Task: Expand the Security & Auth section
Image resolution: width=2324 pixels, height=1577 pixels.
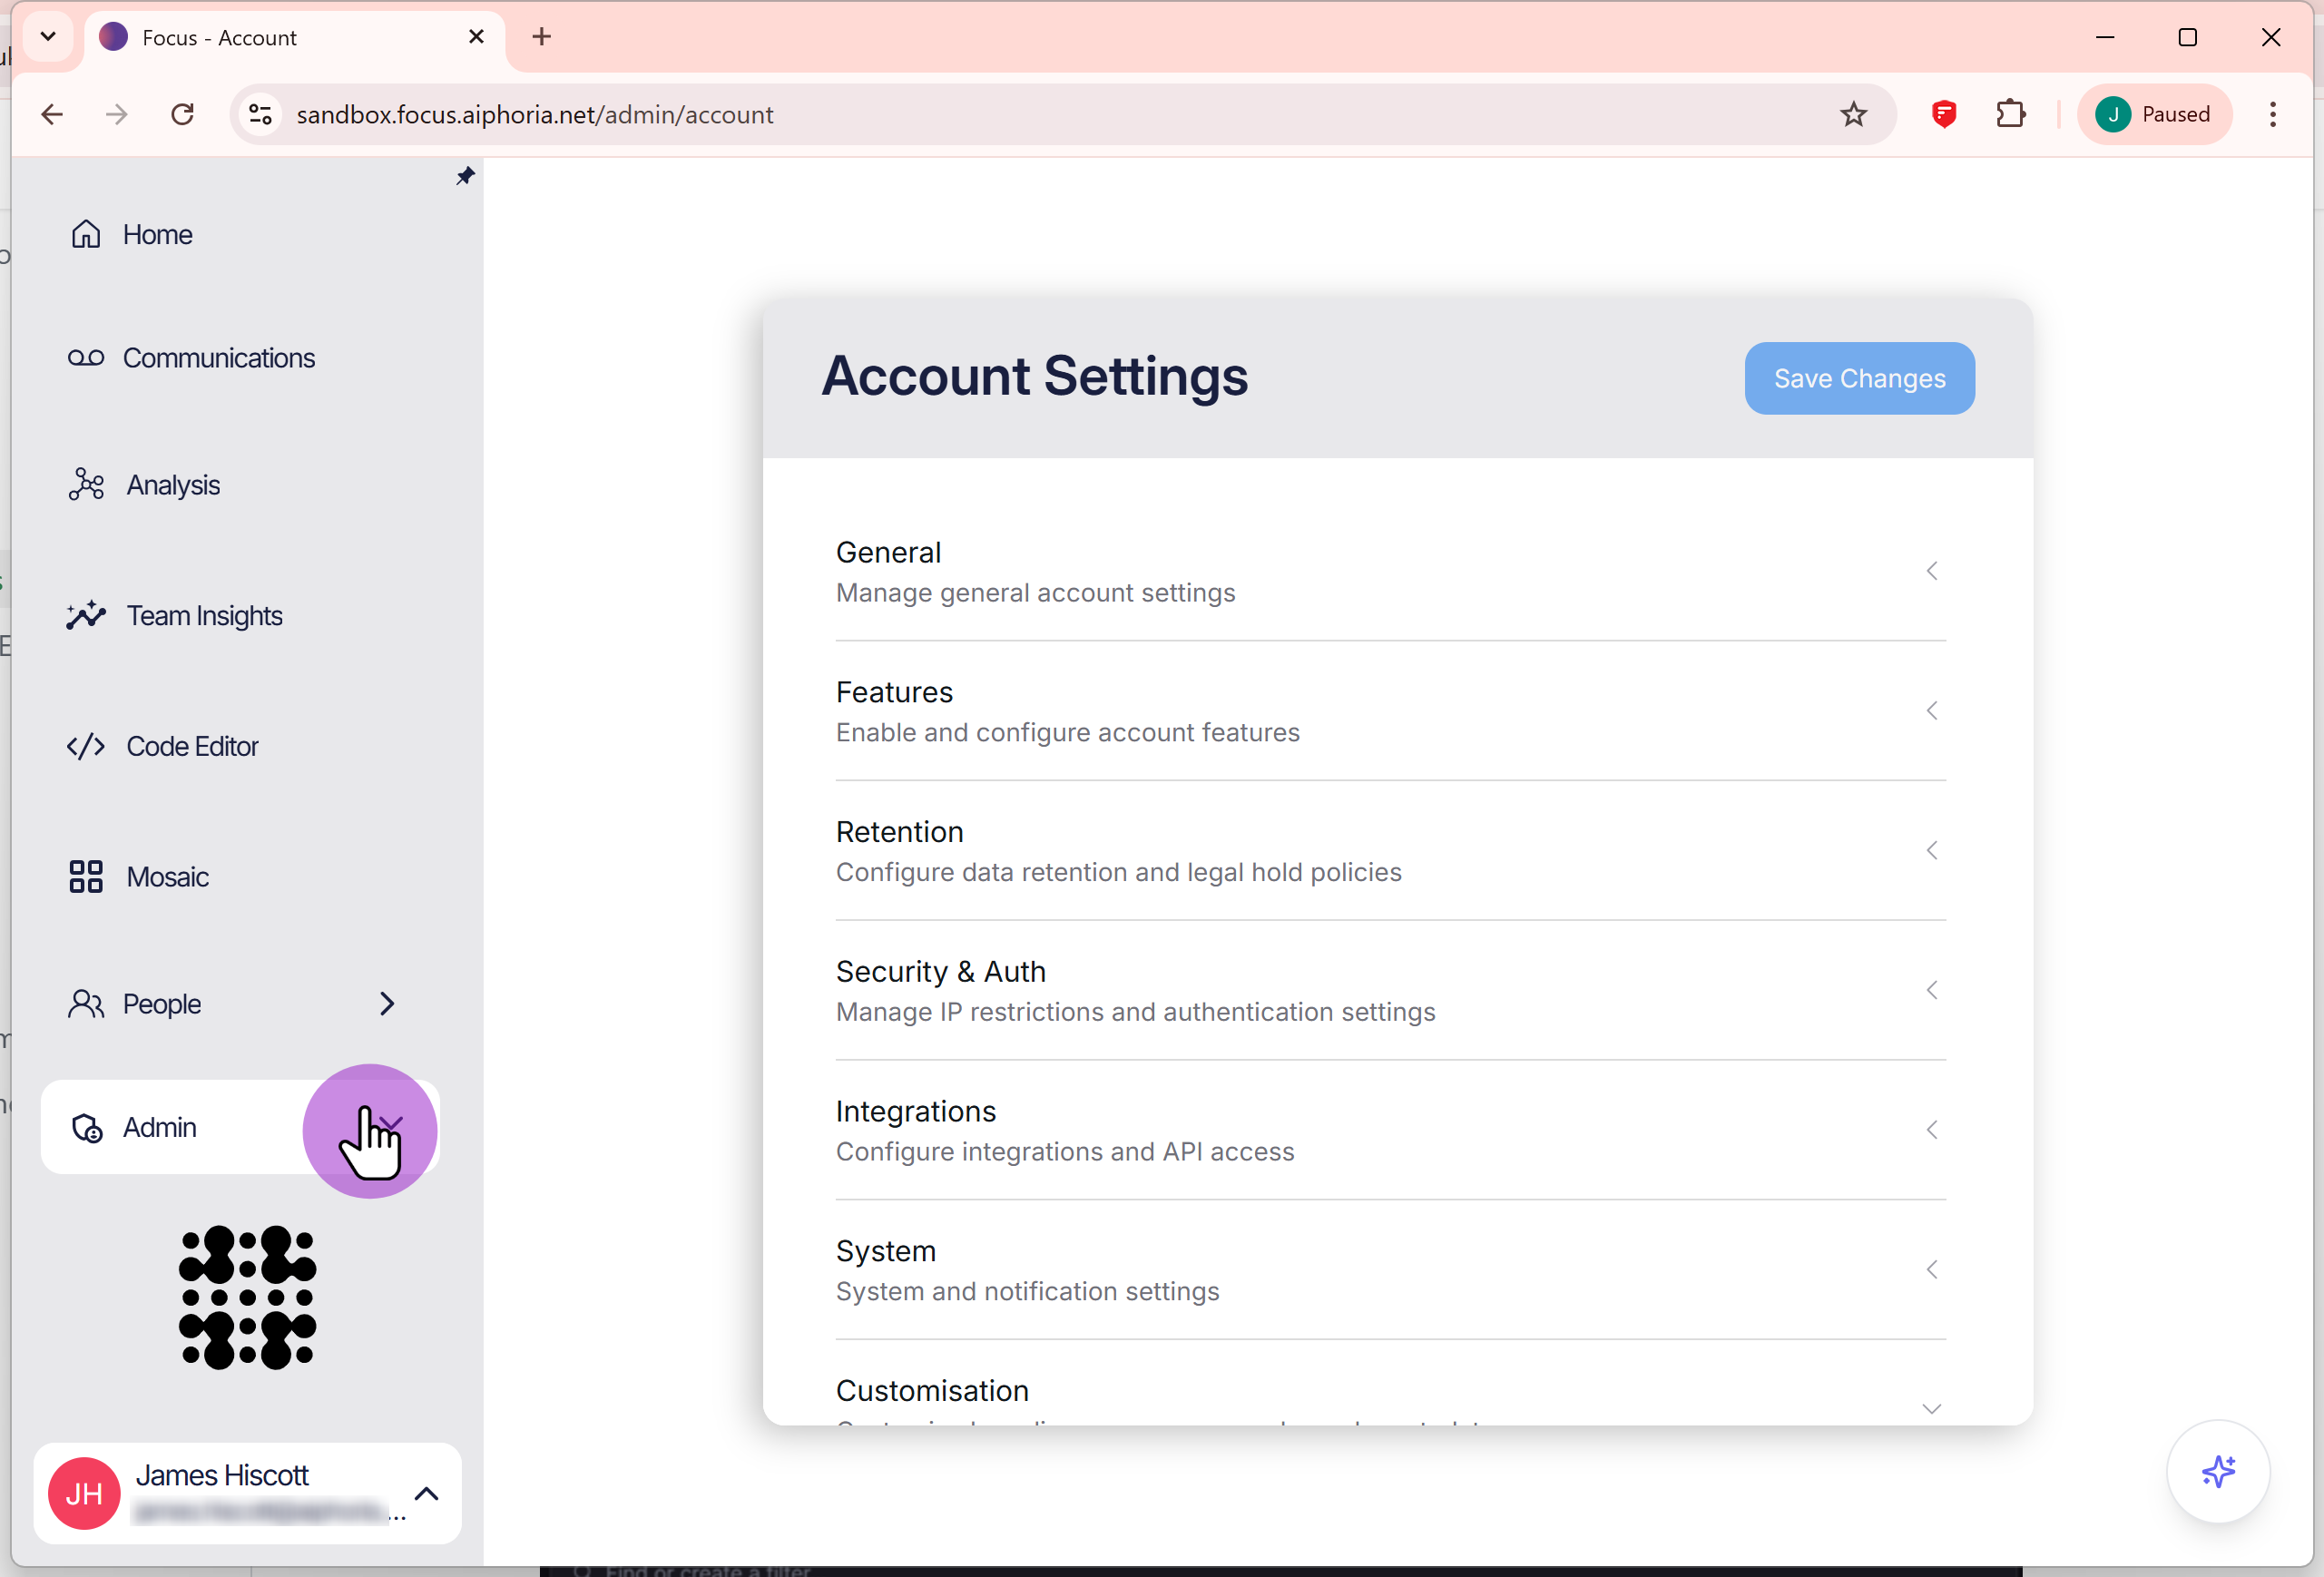Action: 1931,990
